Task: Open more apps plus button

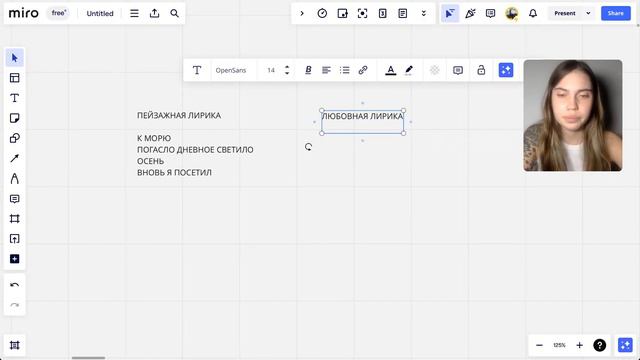Action: 15,259
